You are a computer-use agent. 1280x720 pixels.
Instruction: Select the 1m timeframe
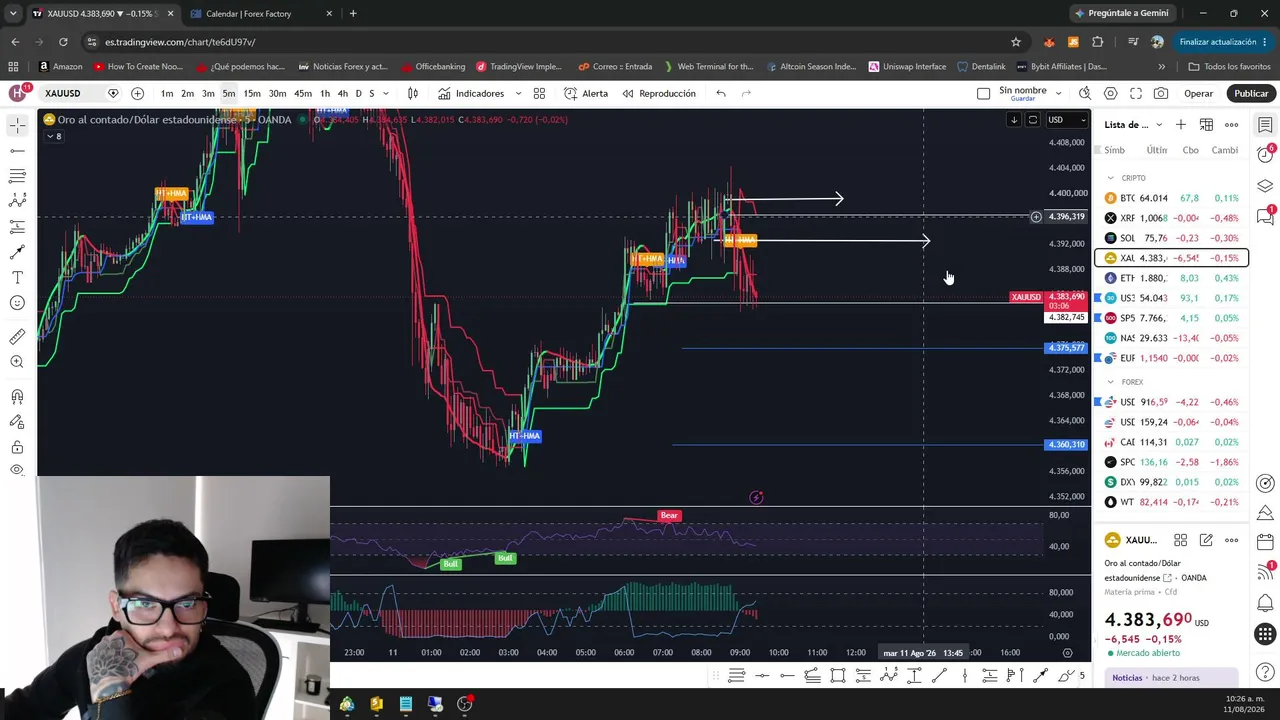coord(167,93)
